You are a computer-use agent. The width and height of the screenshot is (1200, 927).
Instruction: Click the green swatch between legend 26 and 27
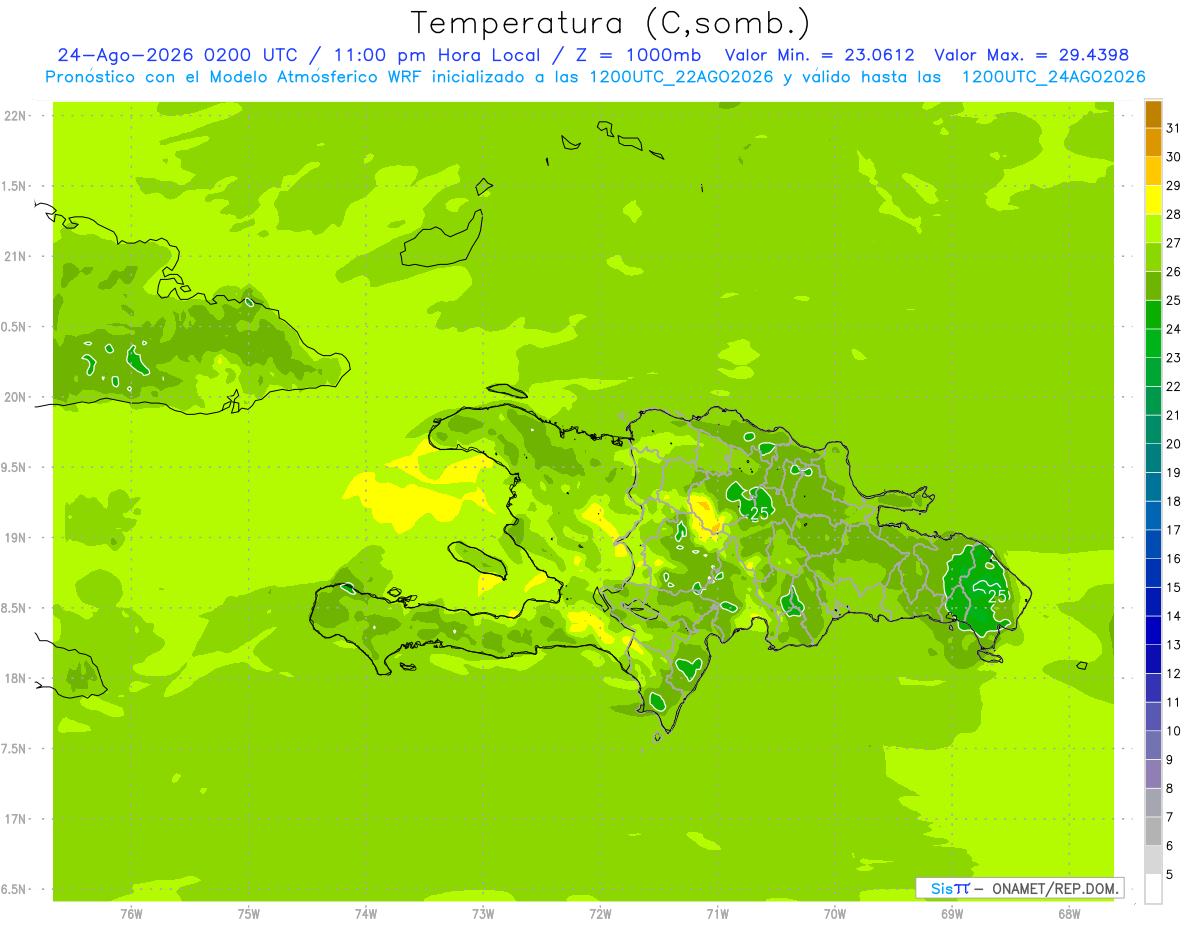[x=1153, y=258]
